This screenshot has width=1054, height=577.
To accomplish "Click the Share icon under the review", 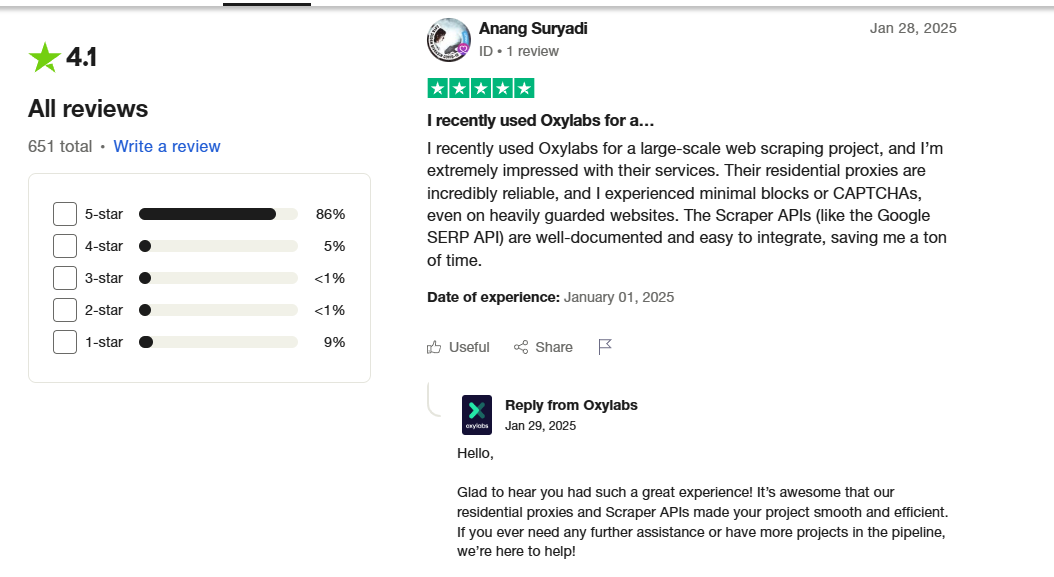I will pos(521,347).
